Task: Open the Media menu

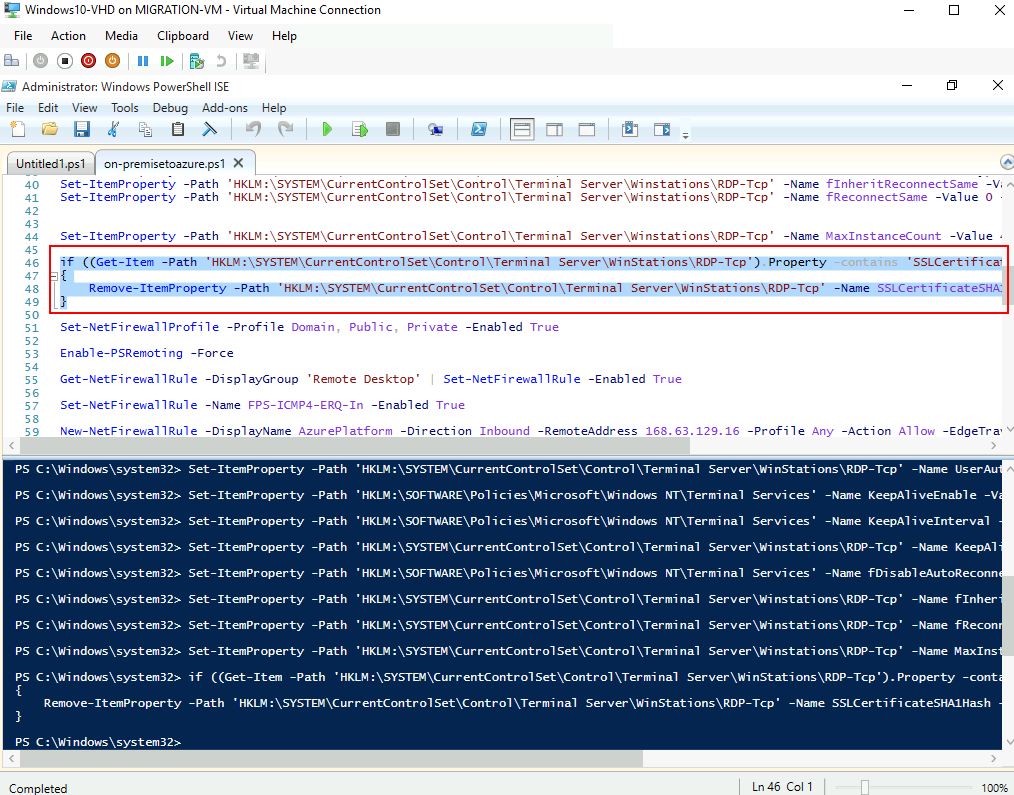Action: pos(121,36)
